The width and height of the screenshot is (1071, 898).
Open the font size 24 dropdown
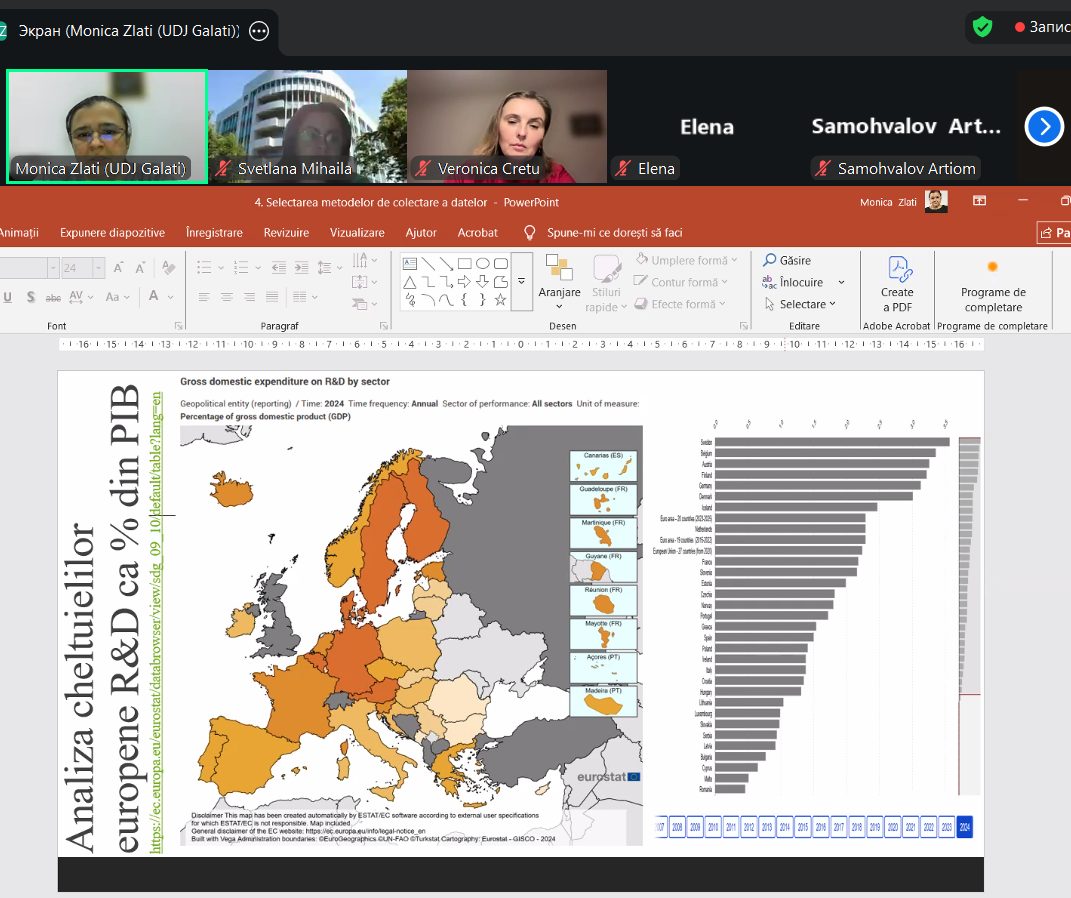(x=99, y=268)
